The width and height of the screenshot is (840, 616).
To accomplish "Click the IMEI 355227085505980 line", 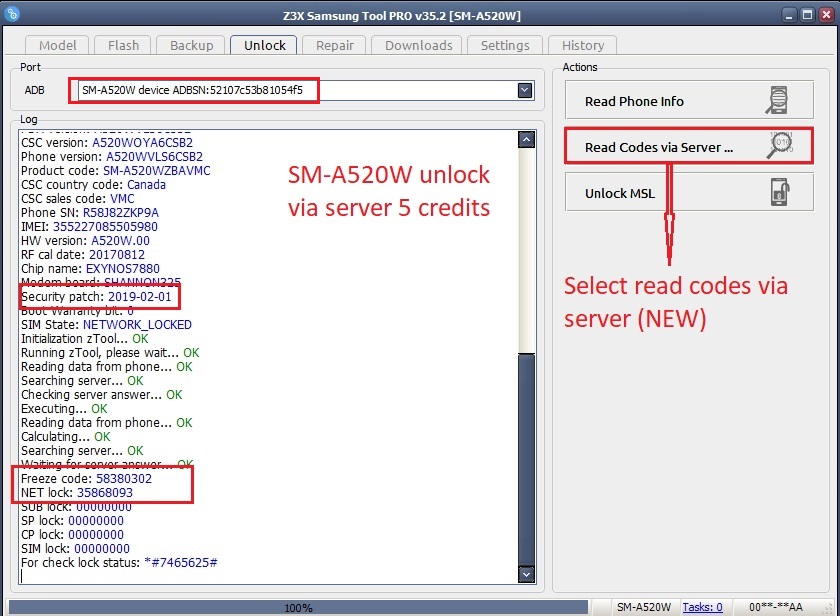I will 89,227.
